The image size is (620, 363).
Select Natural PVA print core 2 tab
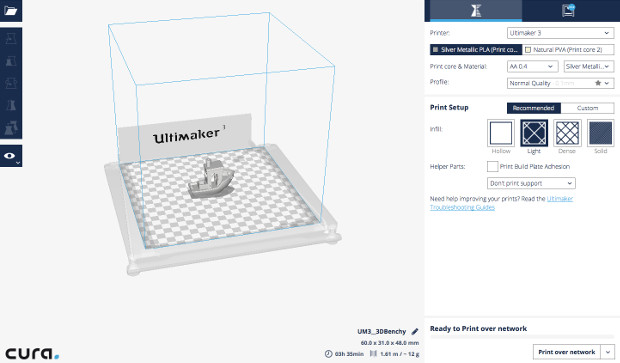568,49
